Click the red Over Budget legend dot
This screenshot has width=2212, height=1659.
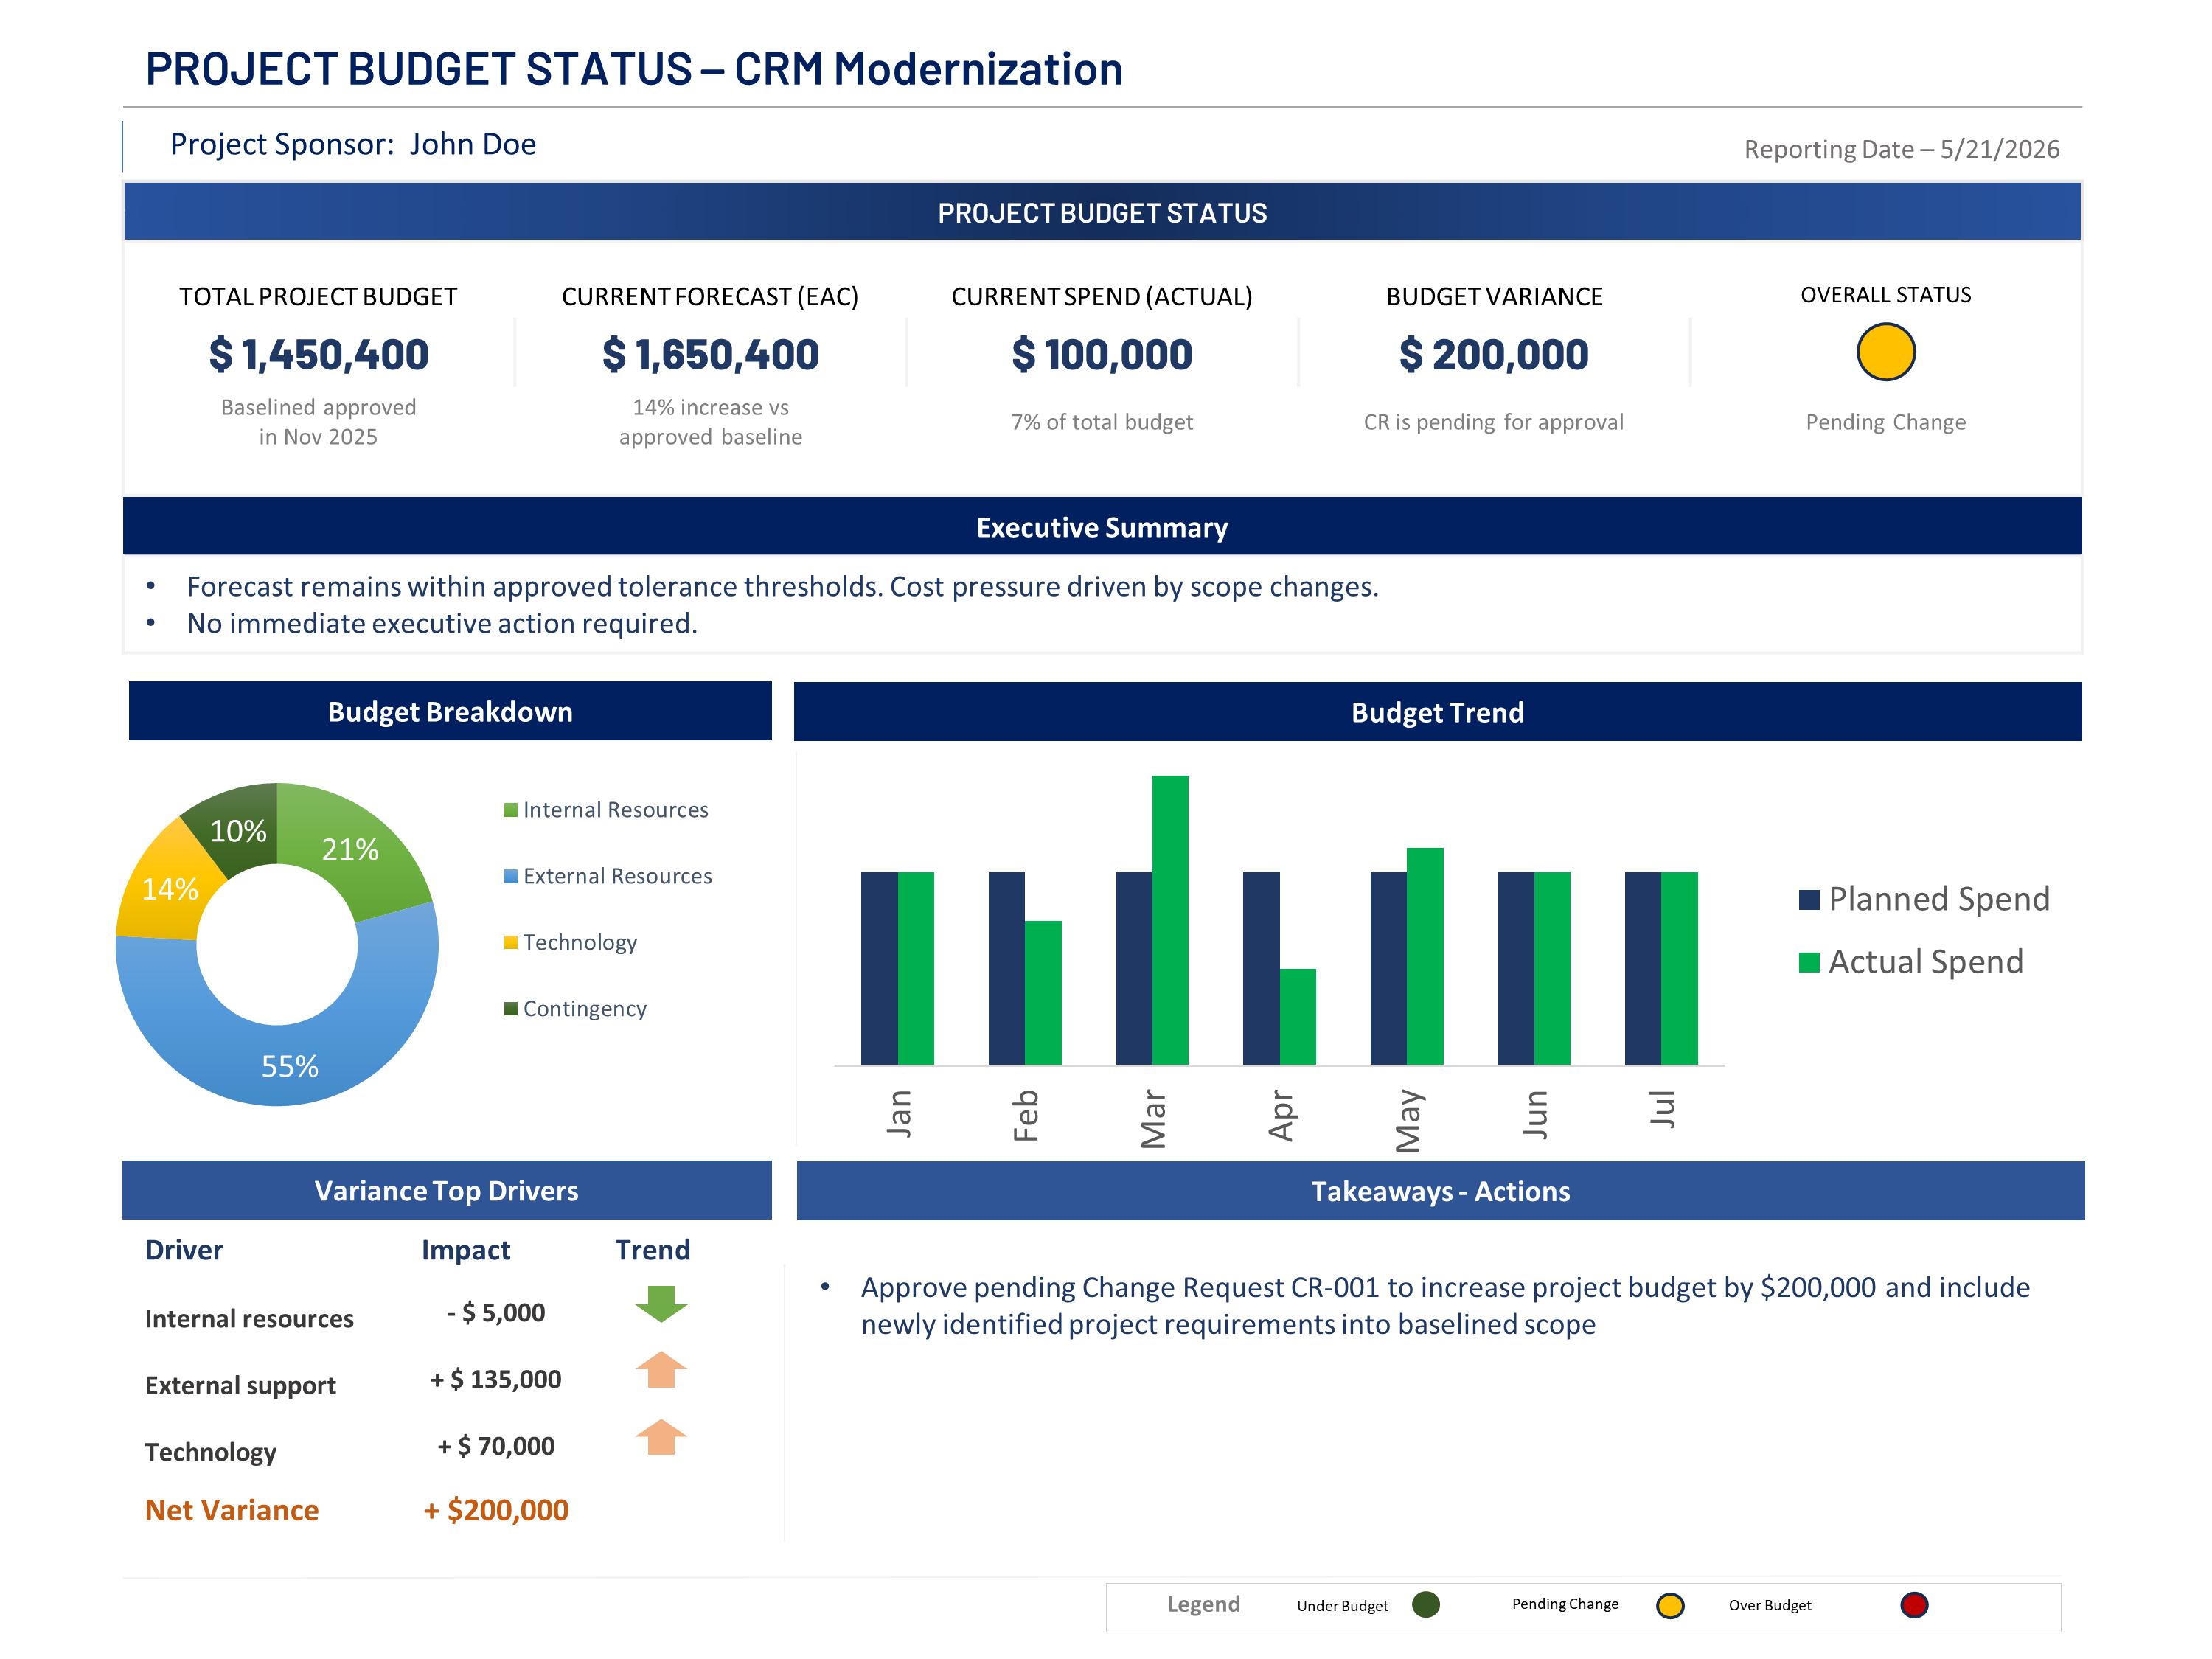(1914, 1605)
